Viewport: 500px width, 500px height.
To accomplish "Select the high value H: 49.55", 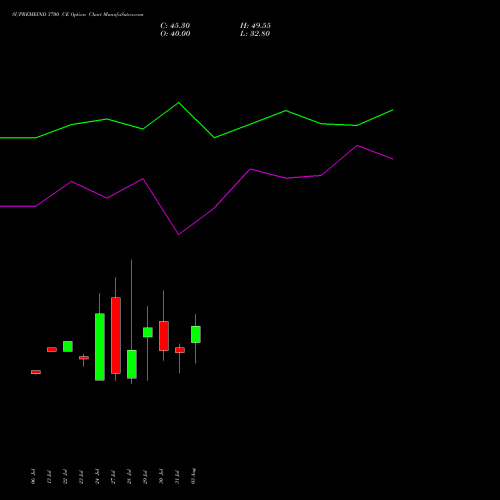I will 255,26.
